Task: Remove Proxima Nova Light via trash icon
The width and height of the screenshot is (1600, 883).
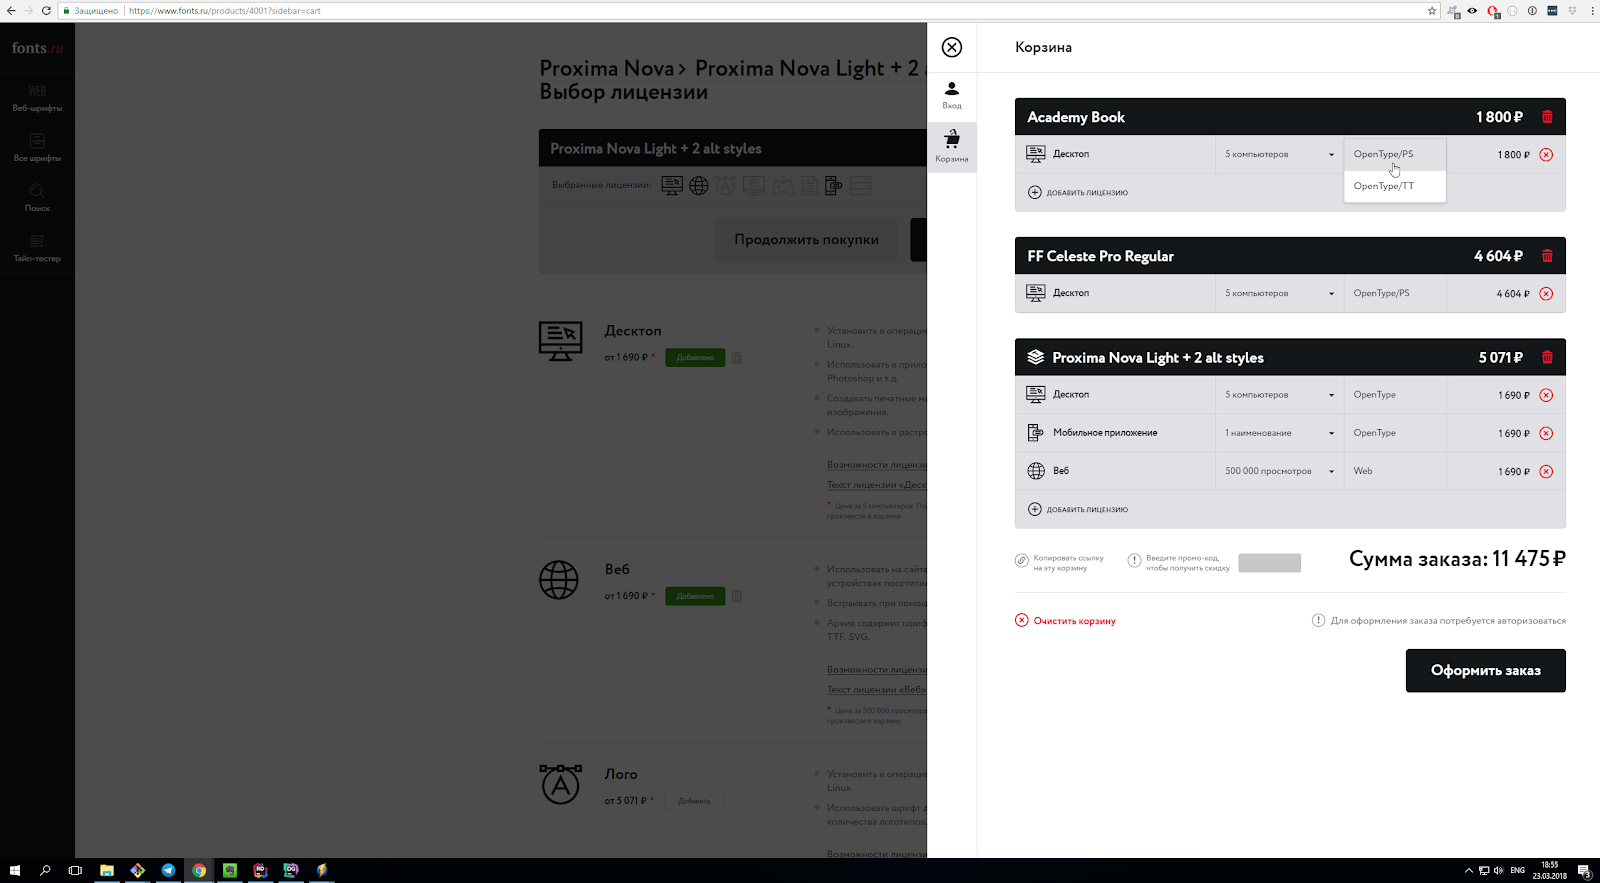Action: 1547,357
